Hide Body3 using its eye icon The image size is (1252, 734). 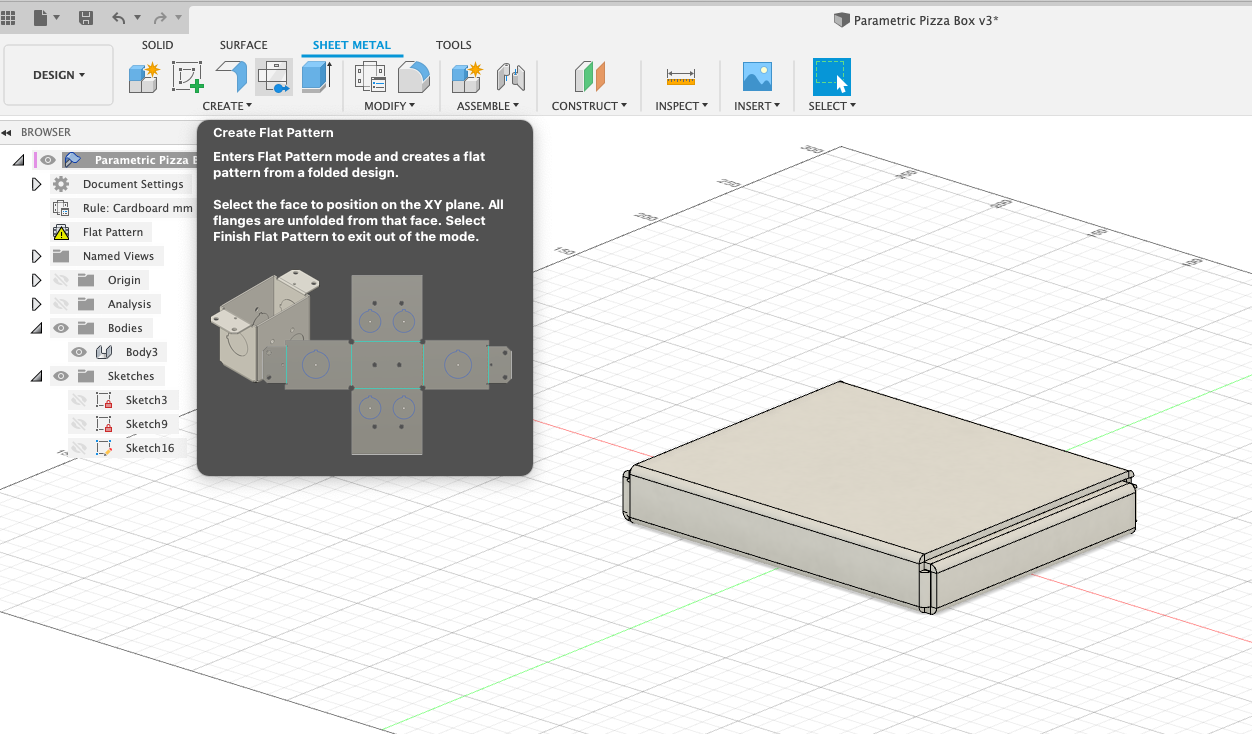click(x=79, y=352)
